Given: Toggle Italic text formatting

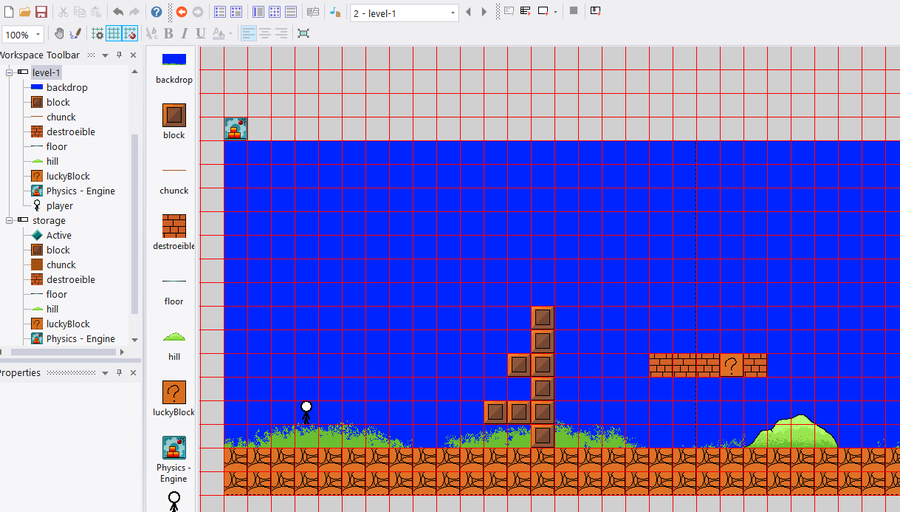Looking at the screenshot, I should pyautogui.click(x=184, y=34).
